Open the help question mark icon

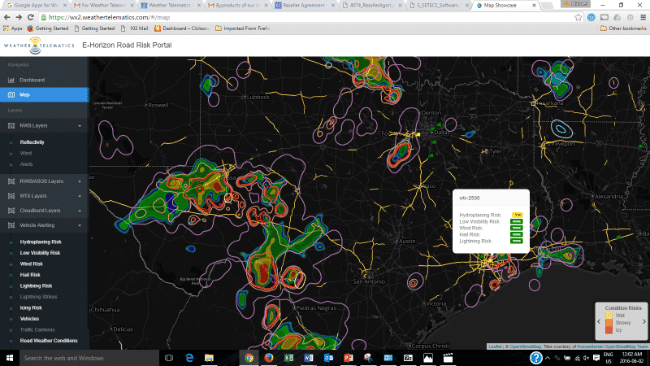point(536,357)
